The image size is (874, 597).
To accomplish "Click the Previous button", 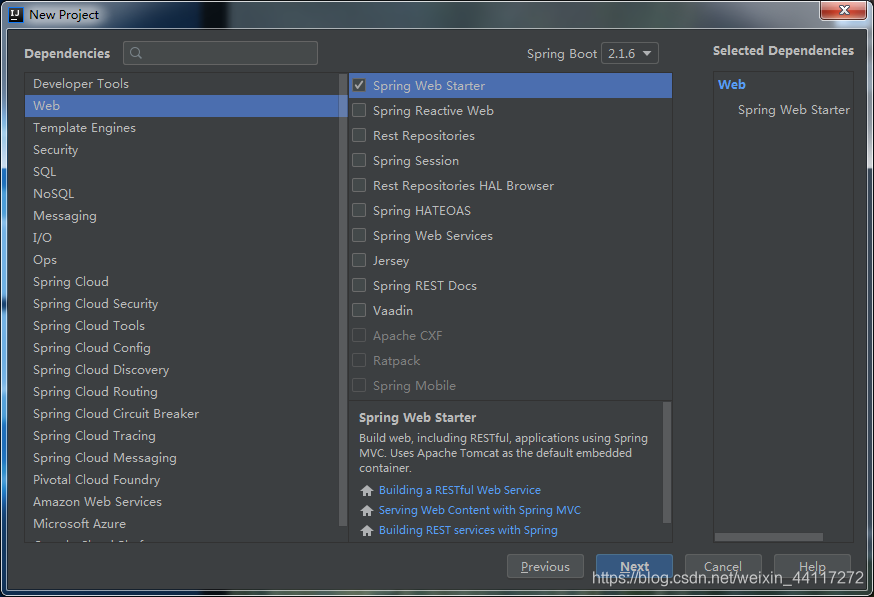I will [545, 566].
